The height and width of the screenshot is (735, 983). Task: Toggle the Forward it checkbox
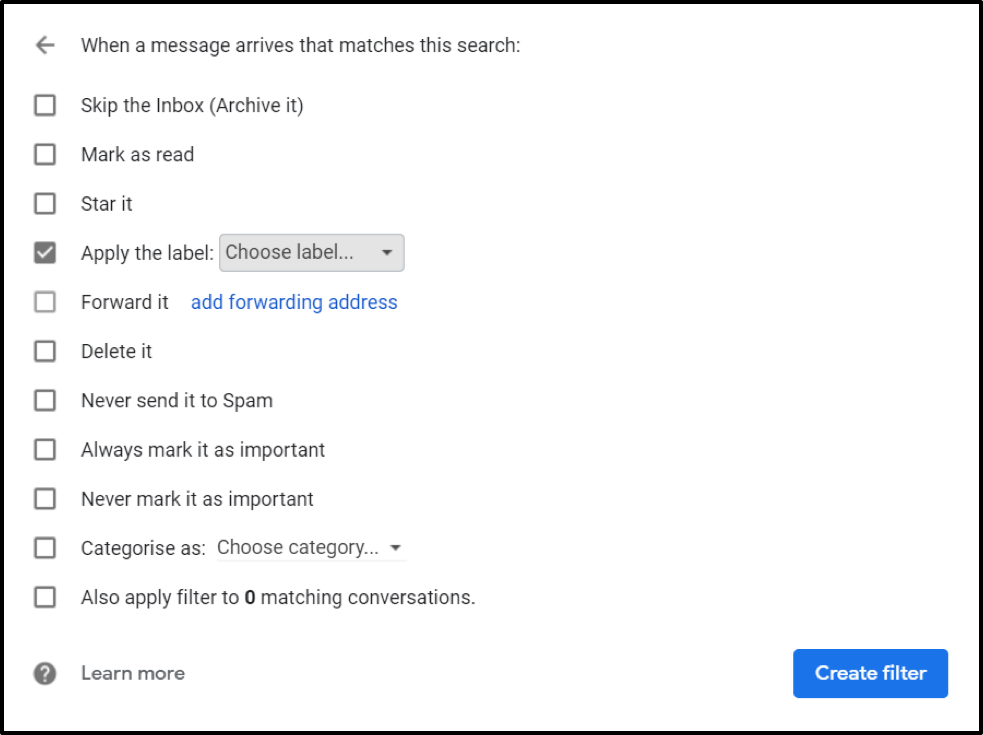coord(45,302)
